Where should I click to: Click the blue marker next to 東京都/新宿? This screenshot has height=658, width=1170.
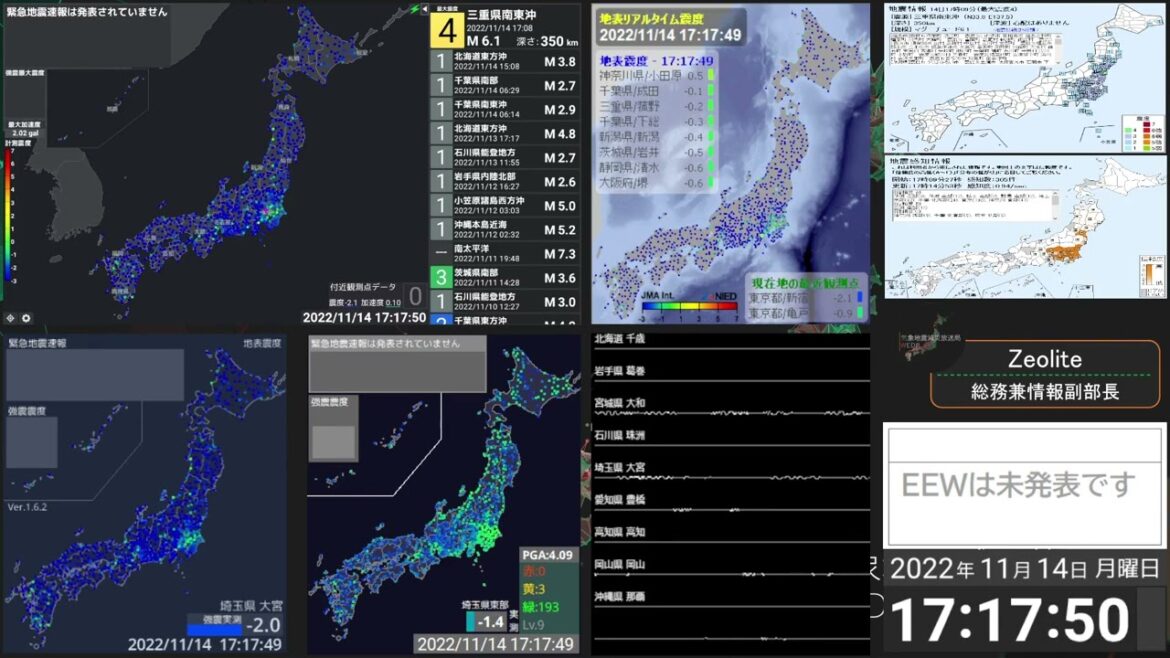(858, 297)
